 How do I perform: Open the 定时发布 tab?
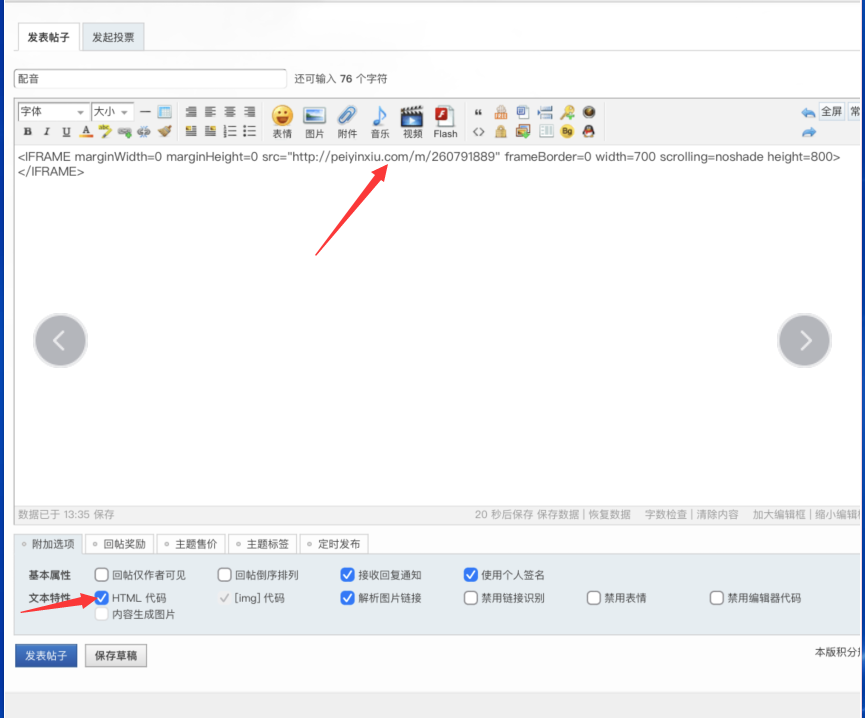(335, 544)
